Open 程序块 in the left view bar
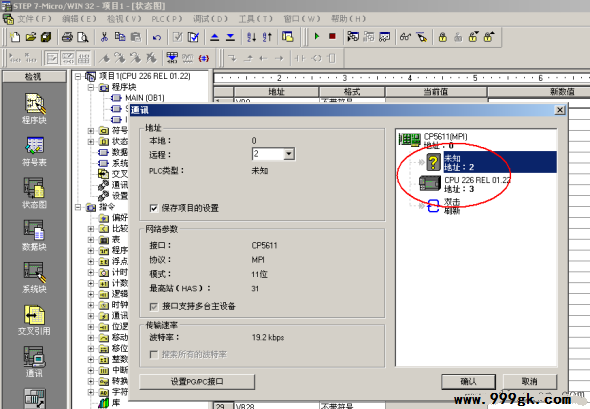Viewport: 590px width, 409px height. pyautogui.click(x=34, y=109)
